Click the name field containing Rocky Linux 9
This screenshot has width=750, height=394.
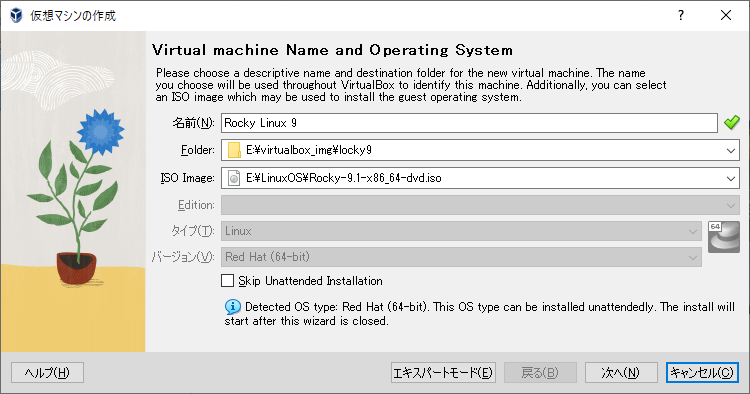point(469,123)
